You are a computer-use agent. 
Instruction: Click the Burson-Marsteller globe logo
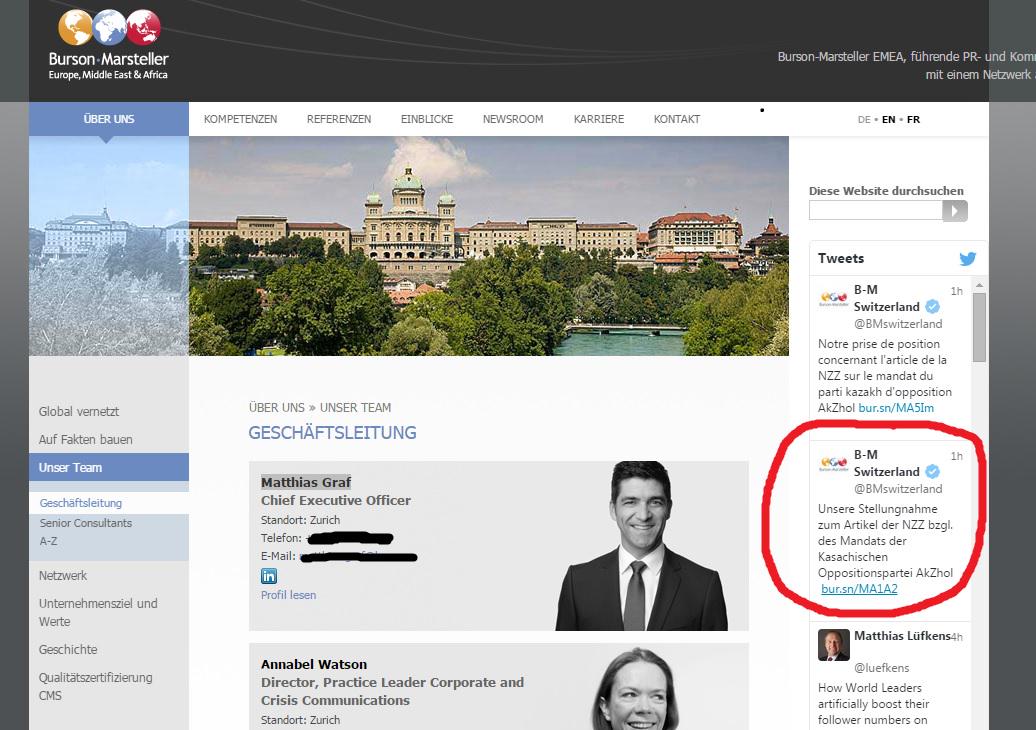109,45
